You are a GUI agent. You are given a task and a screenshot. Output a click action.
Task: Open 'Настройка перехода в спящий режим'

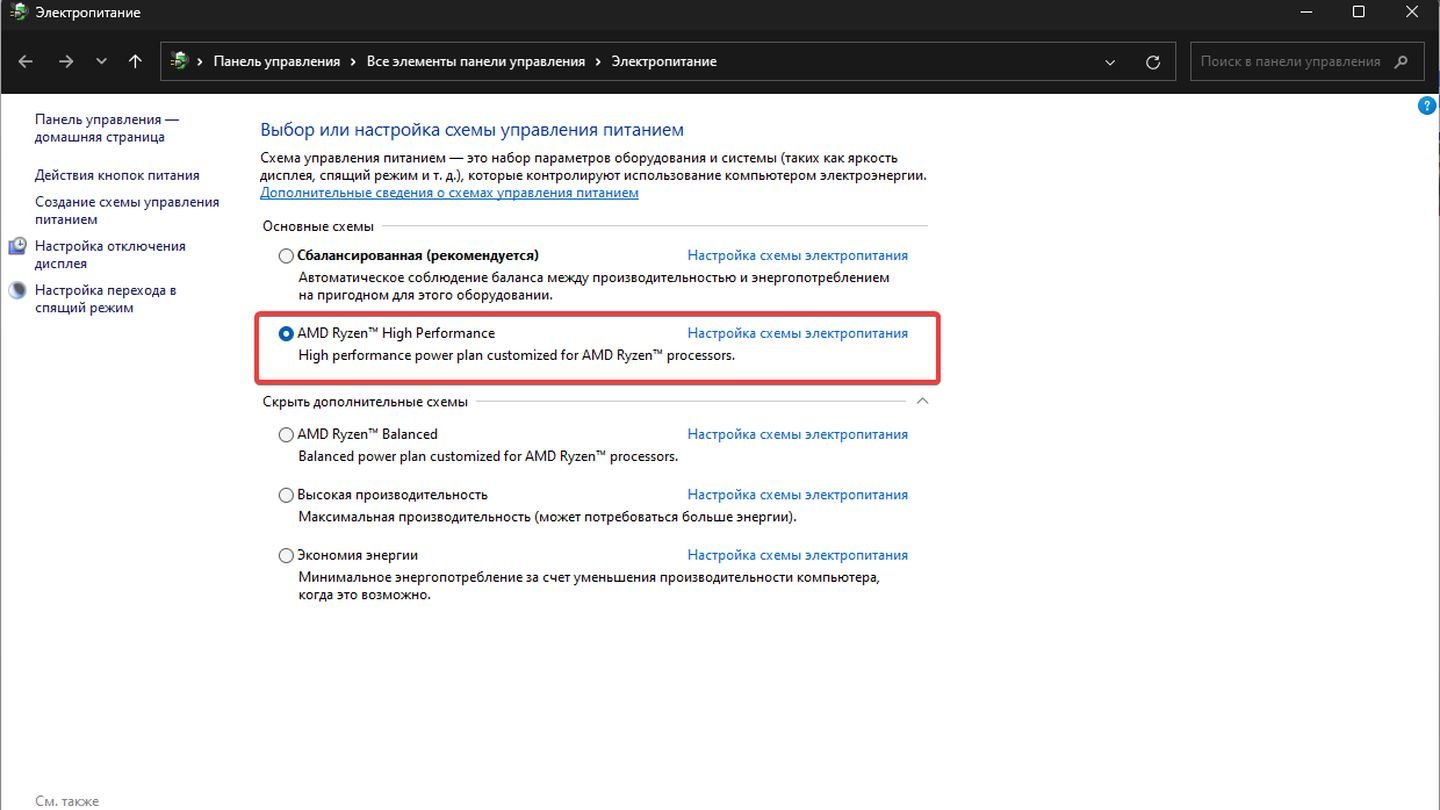(105, 298)
